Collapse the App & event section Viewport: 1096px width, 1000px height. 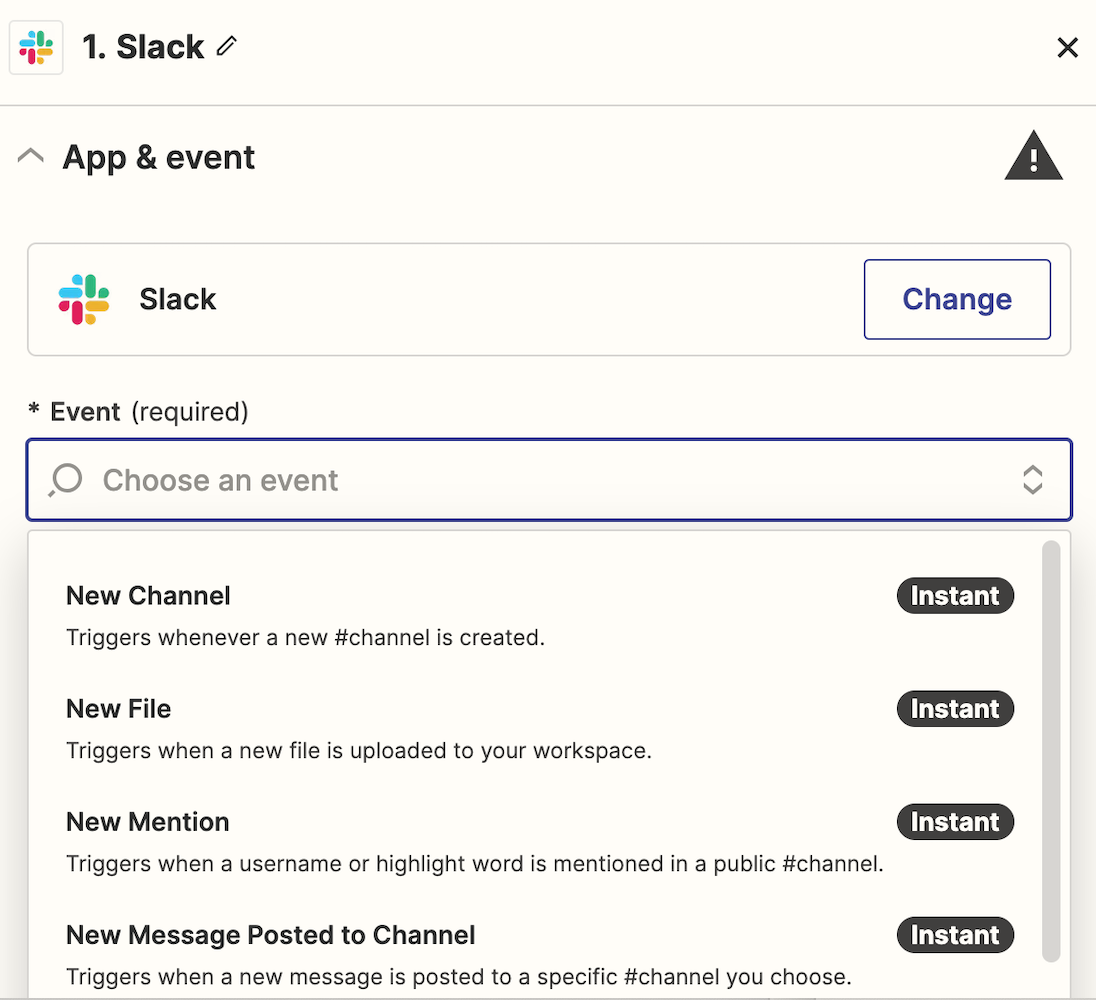[x=31, y=155]
